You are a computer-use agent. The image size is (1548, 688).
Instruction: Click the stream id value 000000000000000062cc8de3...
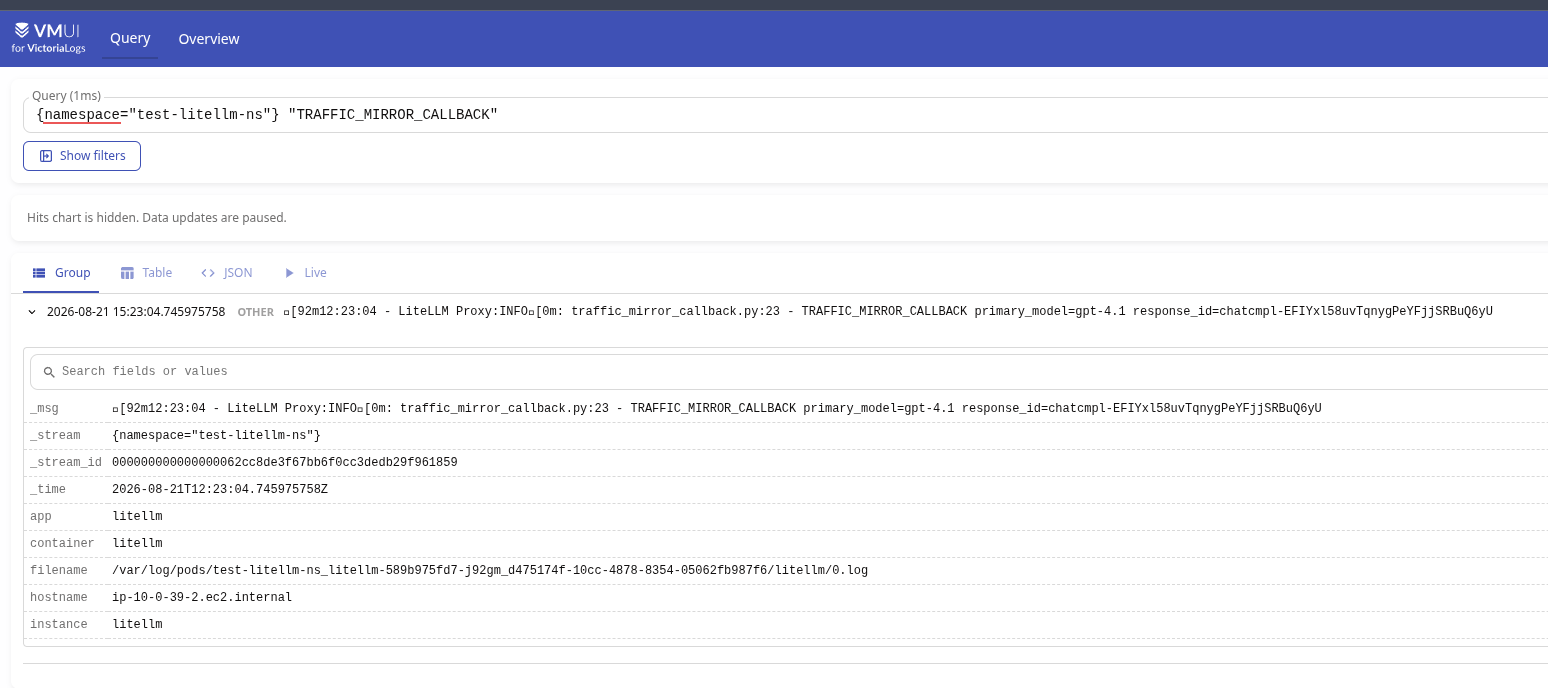click(x=285, y=462)
